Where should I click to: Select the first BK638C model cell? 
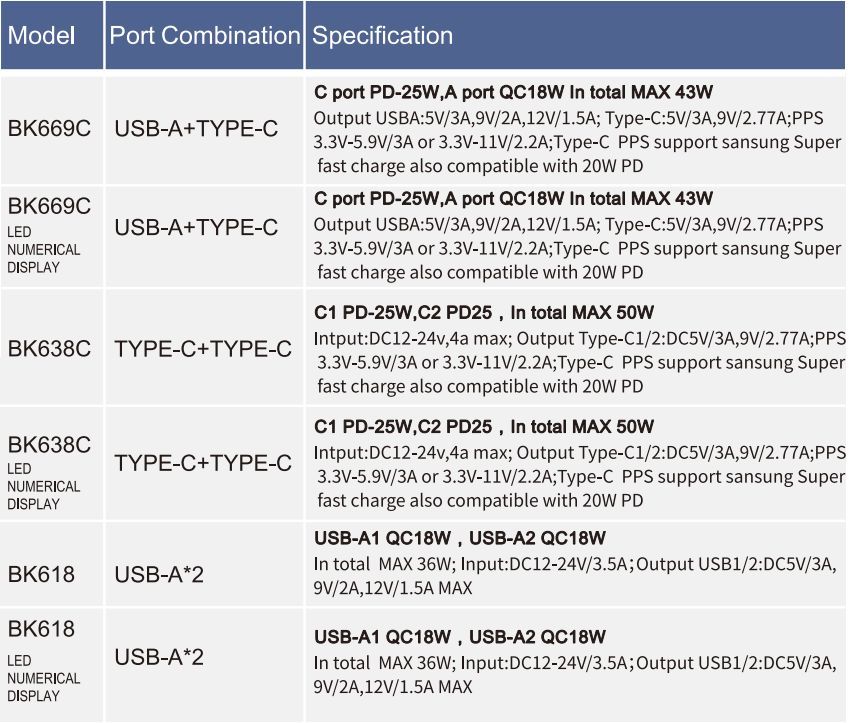[52, 348]
